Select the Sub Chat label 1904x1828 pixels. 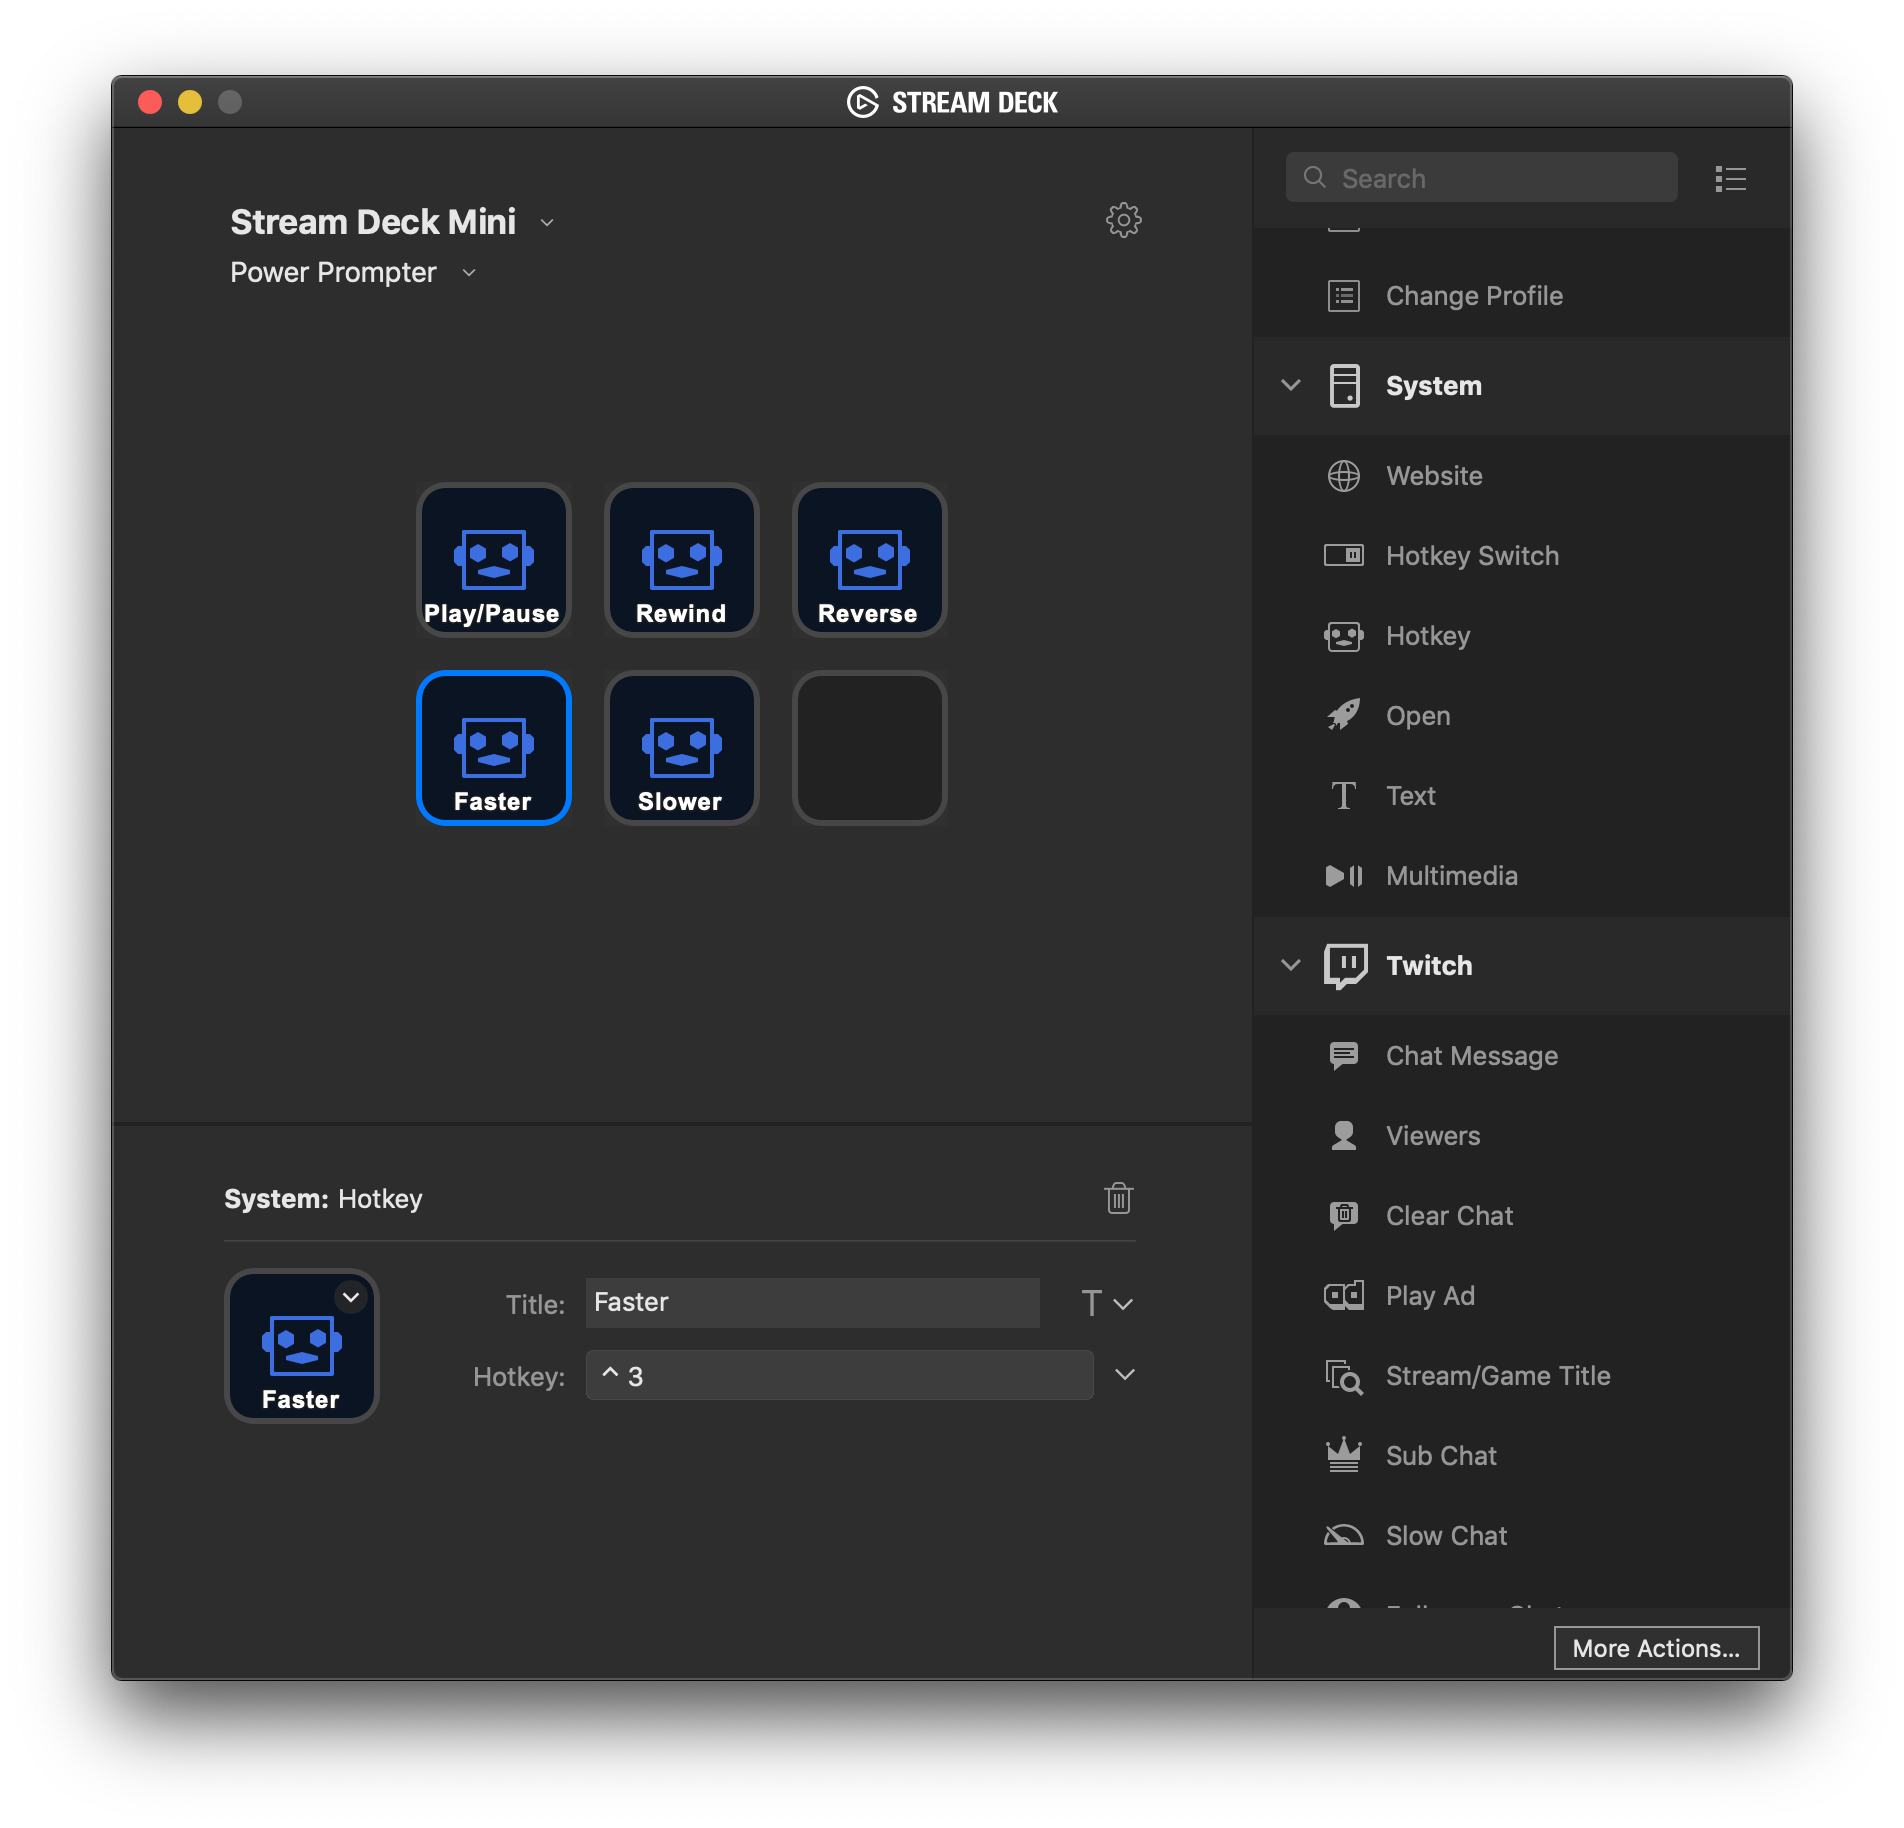tap(1441, 1456)
